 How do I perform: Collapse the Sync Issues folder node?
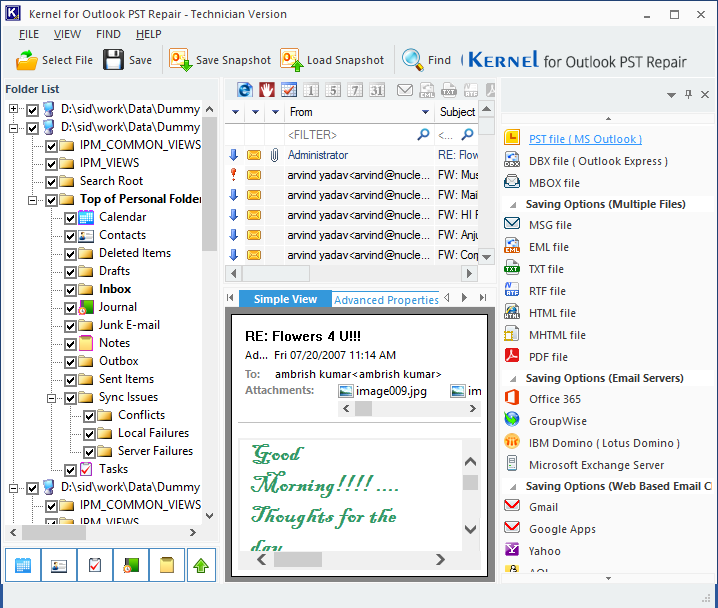(51, 398)
